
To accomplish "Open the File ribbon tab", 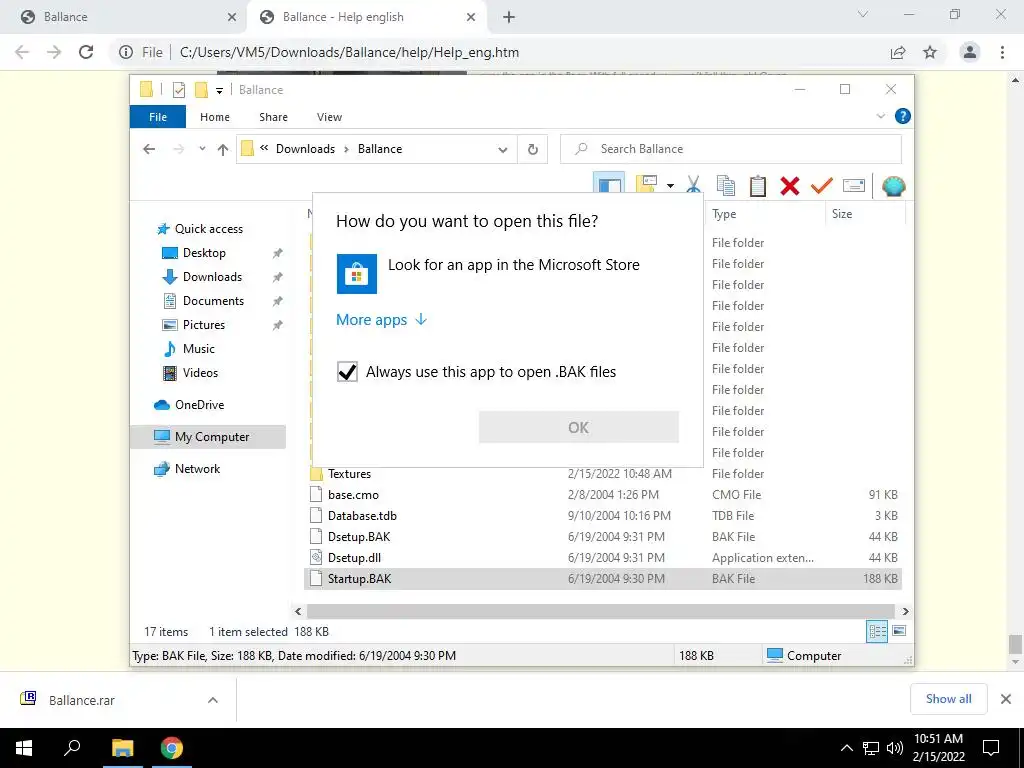I will point(158,117).
